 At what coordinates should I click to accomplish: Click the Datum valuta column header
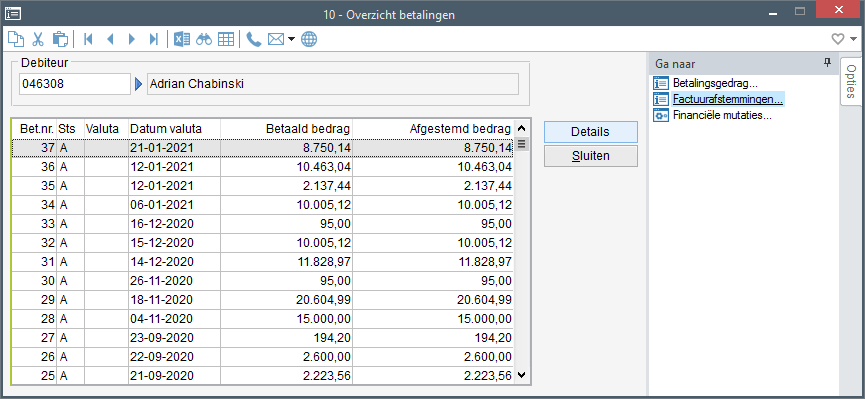tap(174, 129)
